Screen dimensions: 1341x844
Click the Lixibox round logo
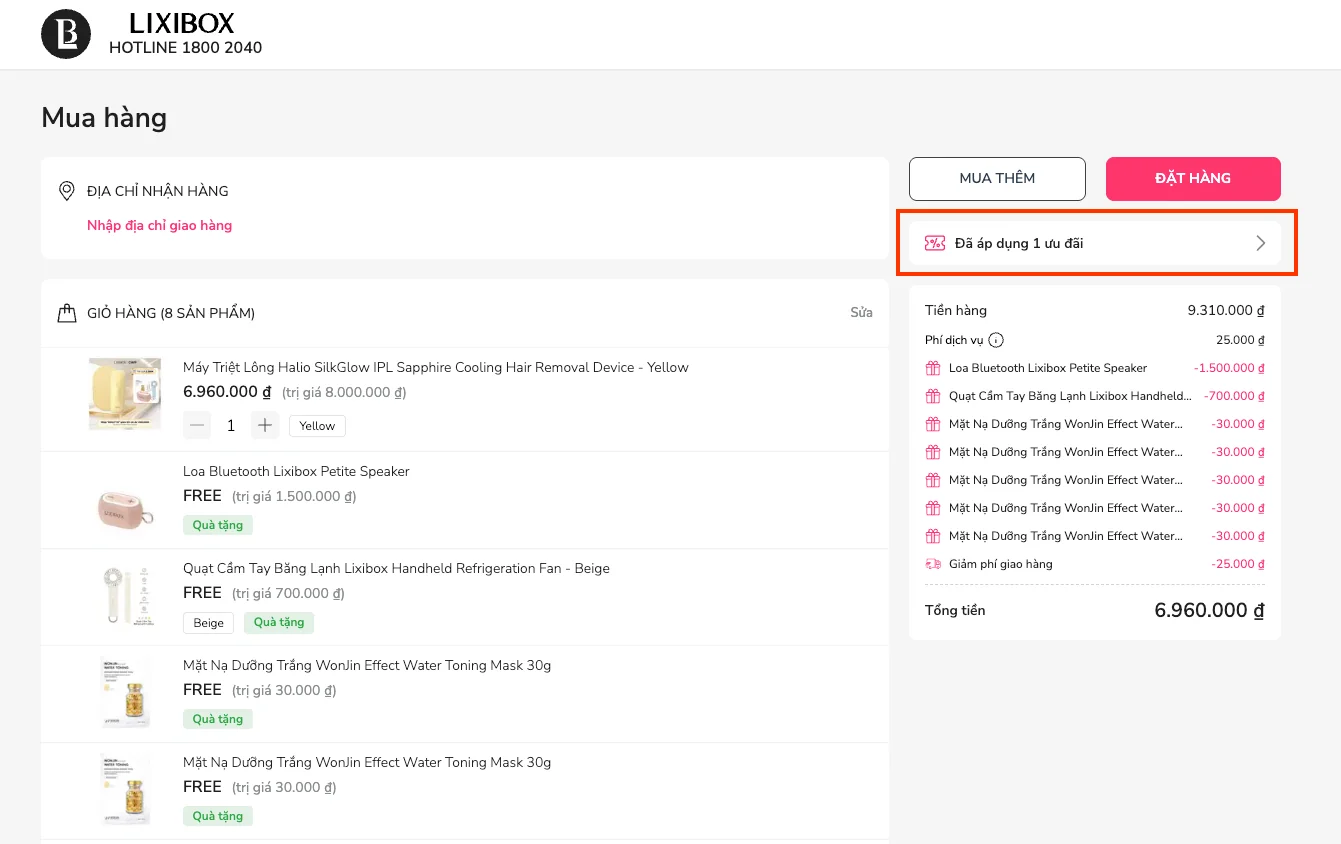(66, 34)
